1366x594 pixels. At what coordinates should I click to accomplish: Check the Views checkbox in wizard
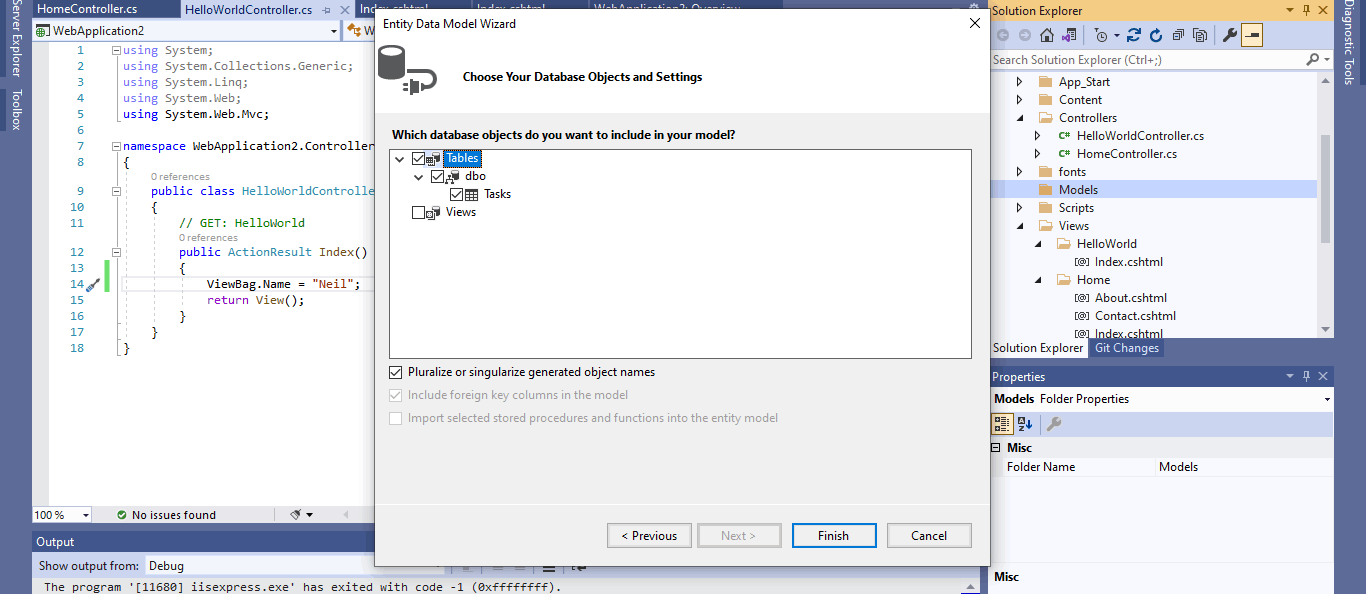pyautogui.click(x=418, y=212)
